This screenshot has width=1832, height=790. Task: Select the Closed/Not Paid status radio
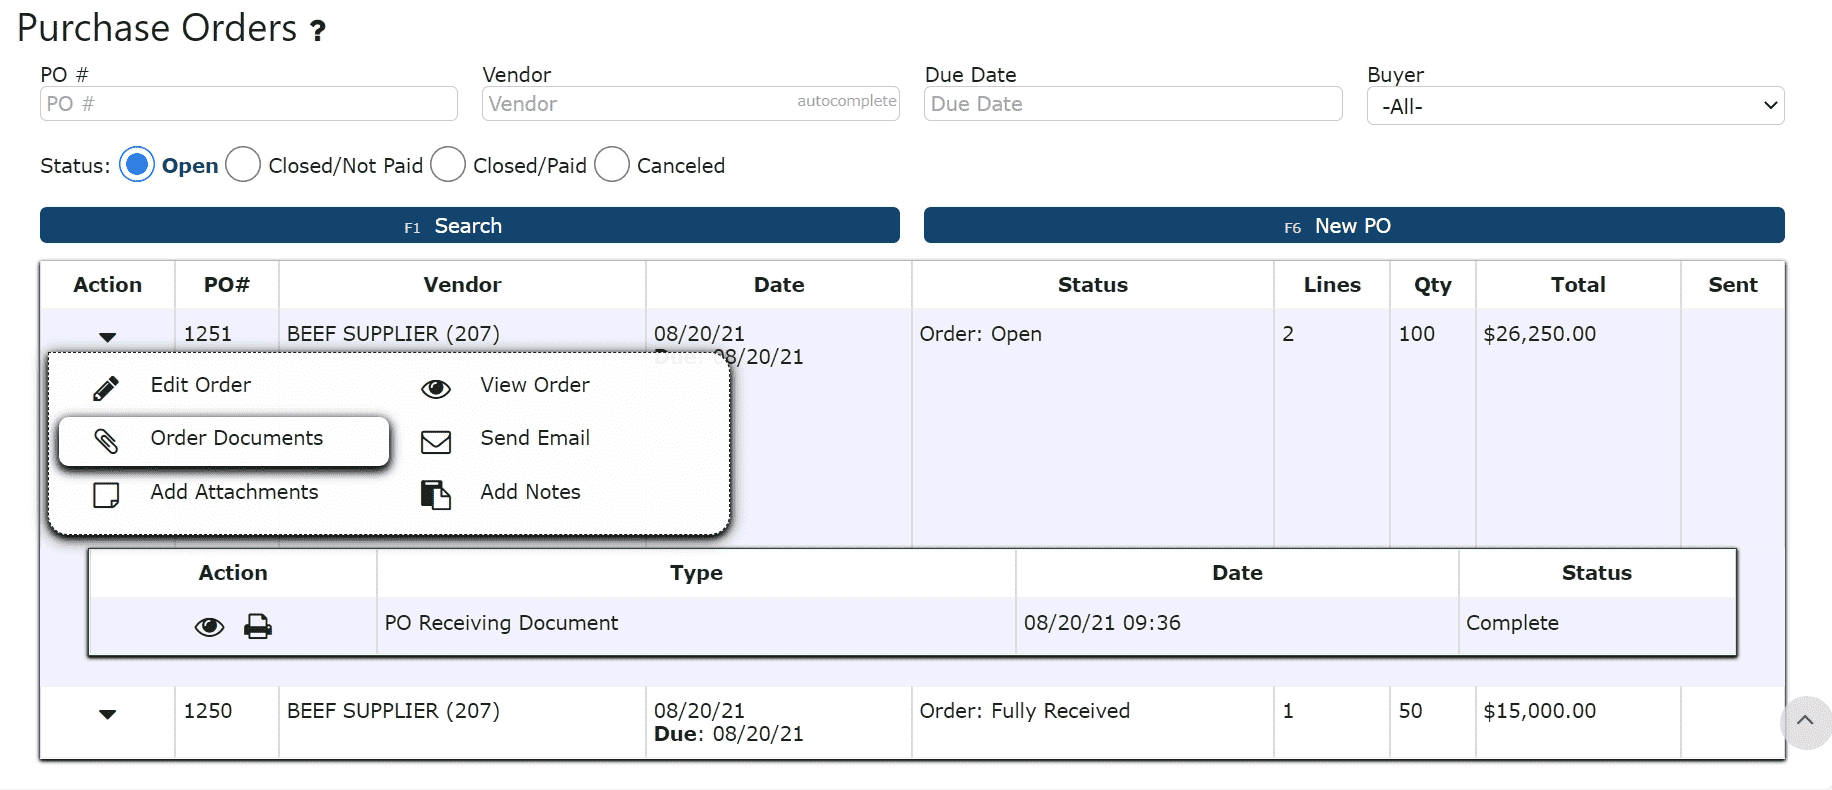[x=243, y=164]
